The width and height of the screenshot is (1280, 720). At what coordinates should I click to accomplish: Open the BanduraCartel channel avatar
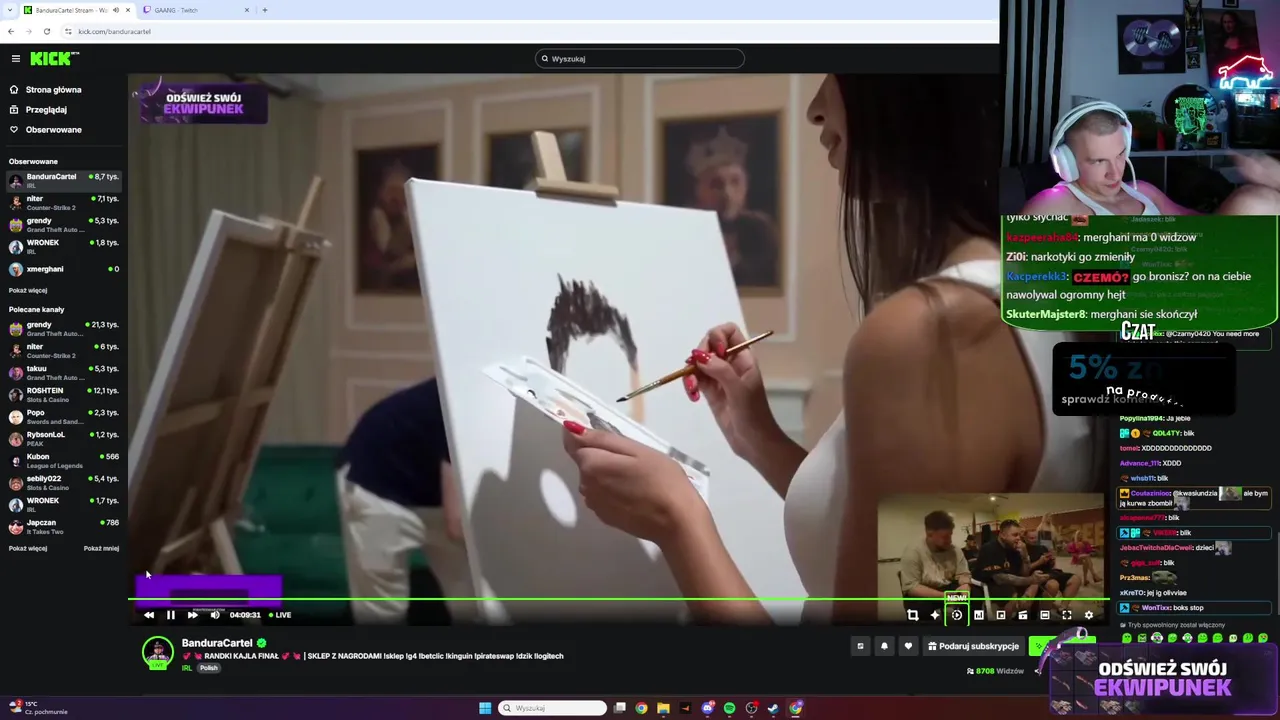[157, 653]
